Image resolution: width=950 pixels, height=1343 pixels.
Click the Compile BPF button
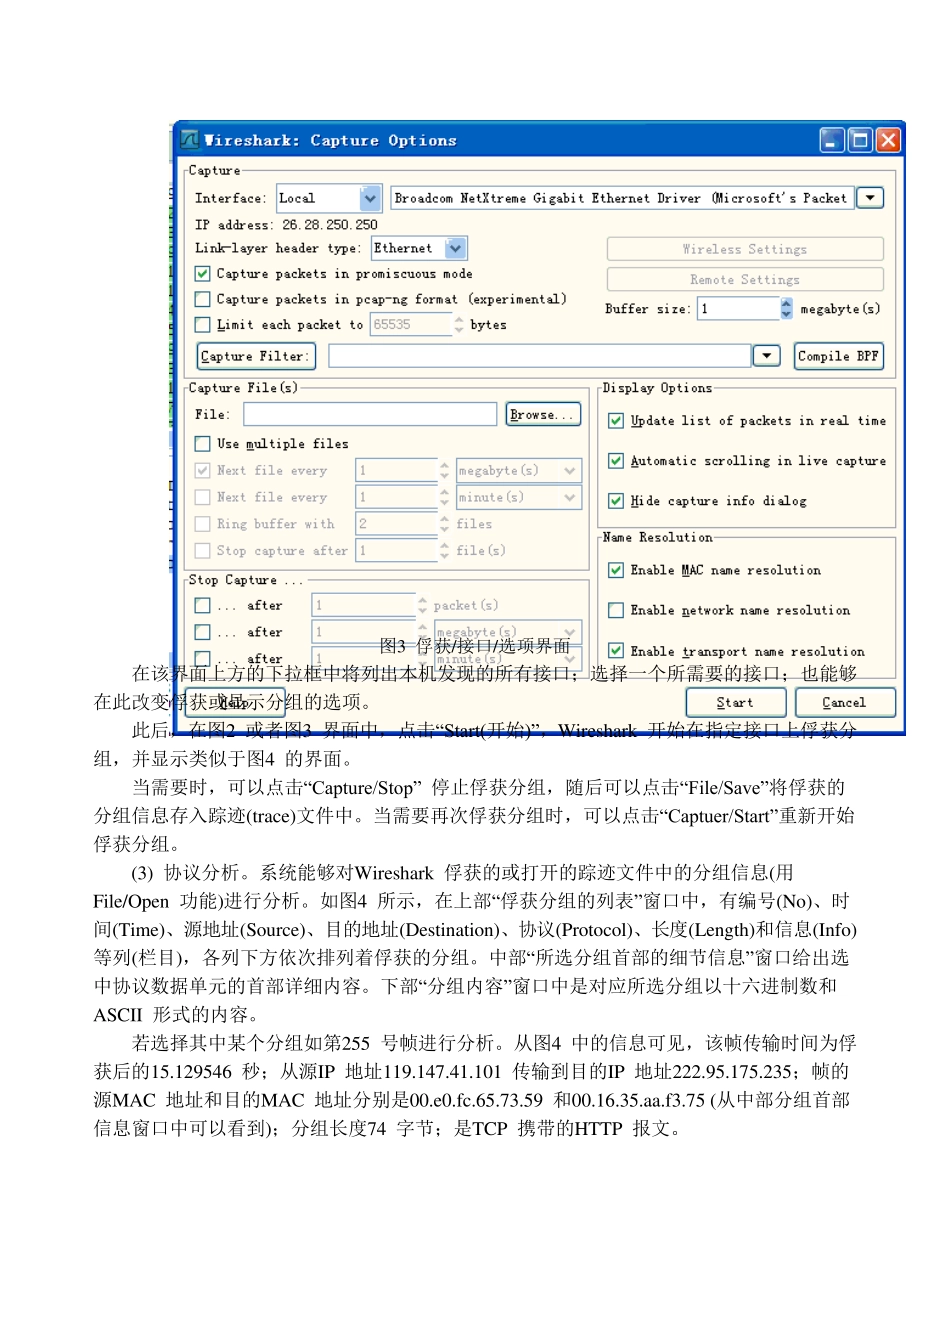coord(839,356)
